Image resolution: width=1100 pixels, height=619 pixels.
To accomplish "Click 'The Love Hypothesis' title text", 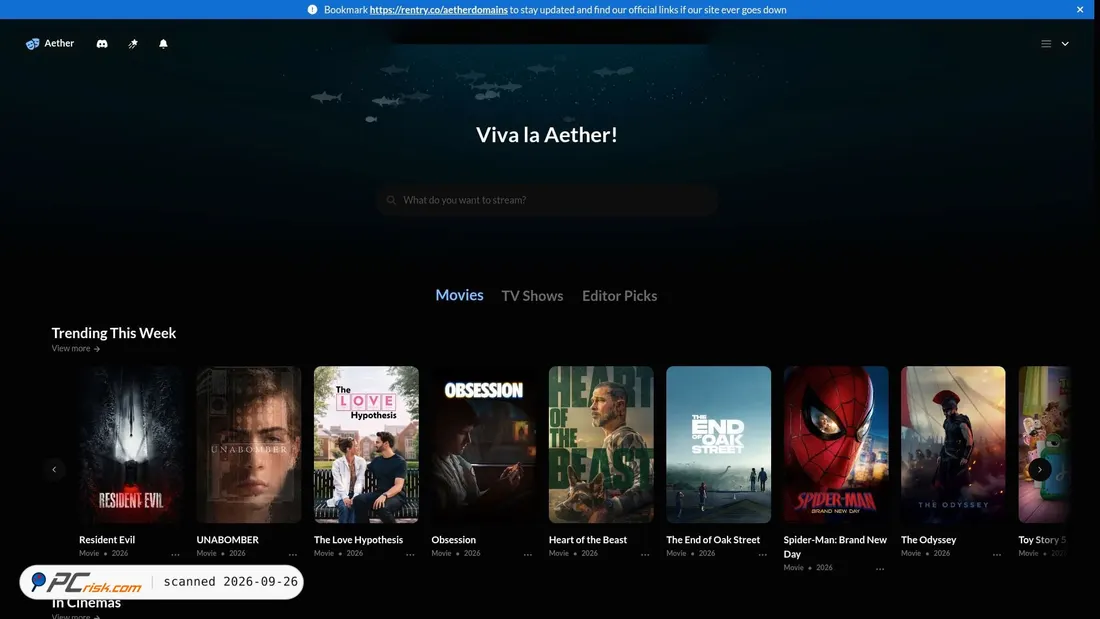I will coord(358,540).
